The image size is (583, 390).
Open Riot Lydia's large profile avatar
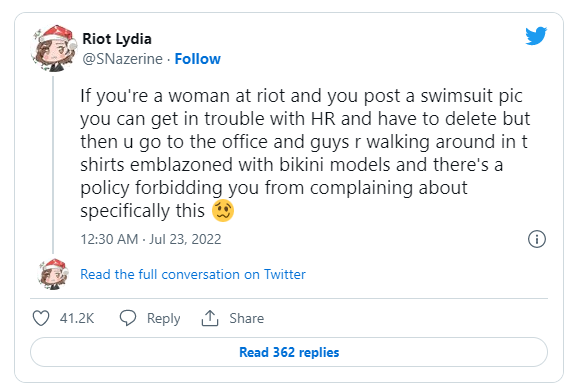coord(53,48)
